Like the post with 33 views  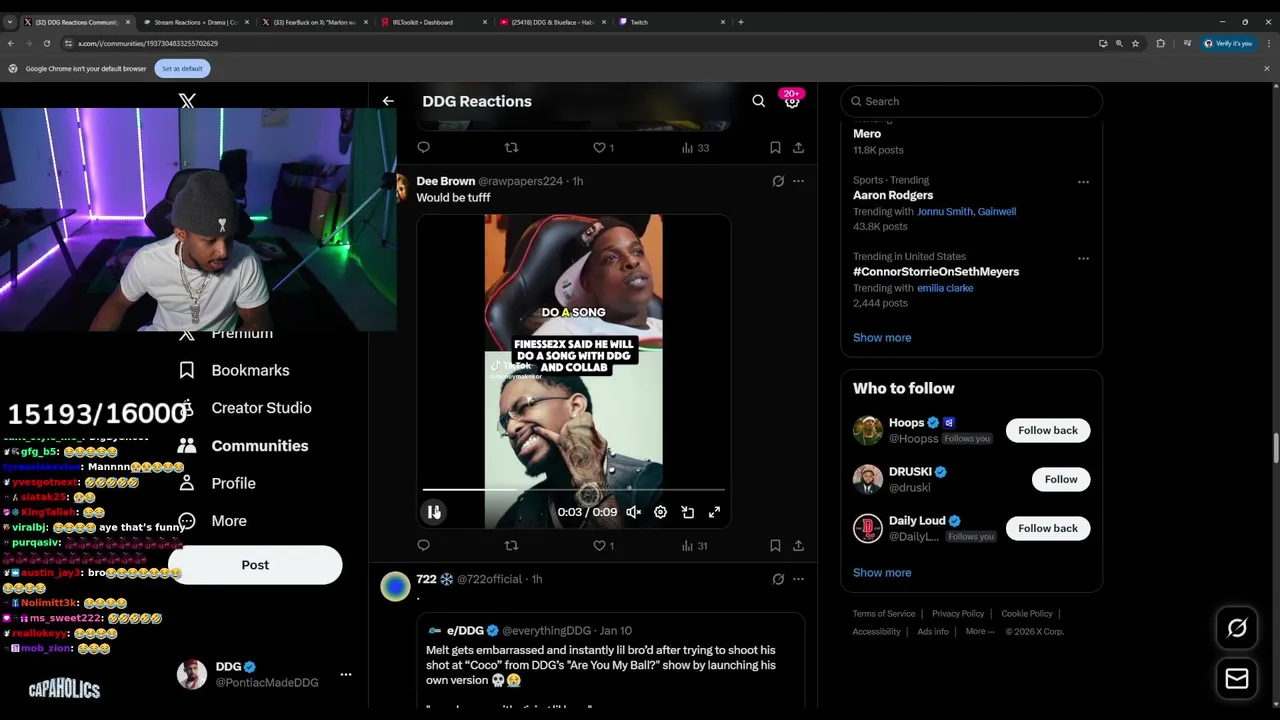click(x=603, y=147)
